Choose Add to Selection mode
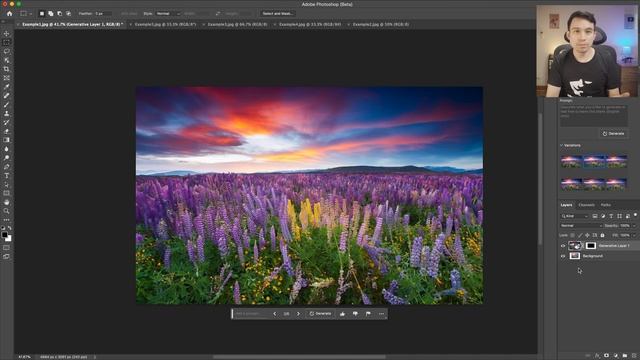The height and width of the screenshot is (360, 640). 51,13
